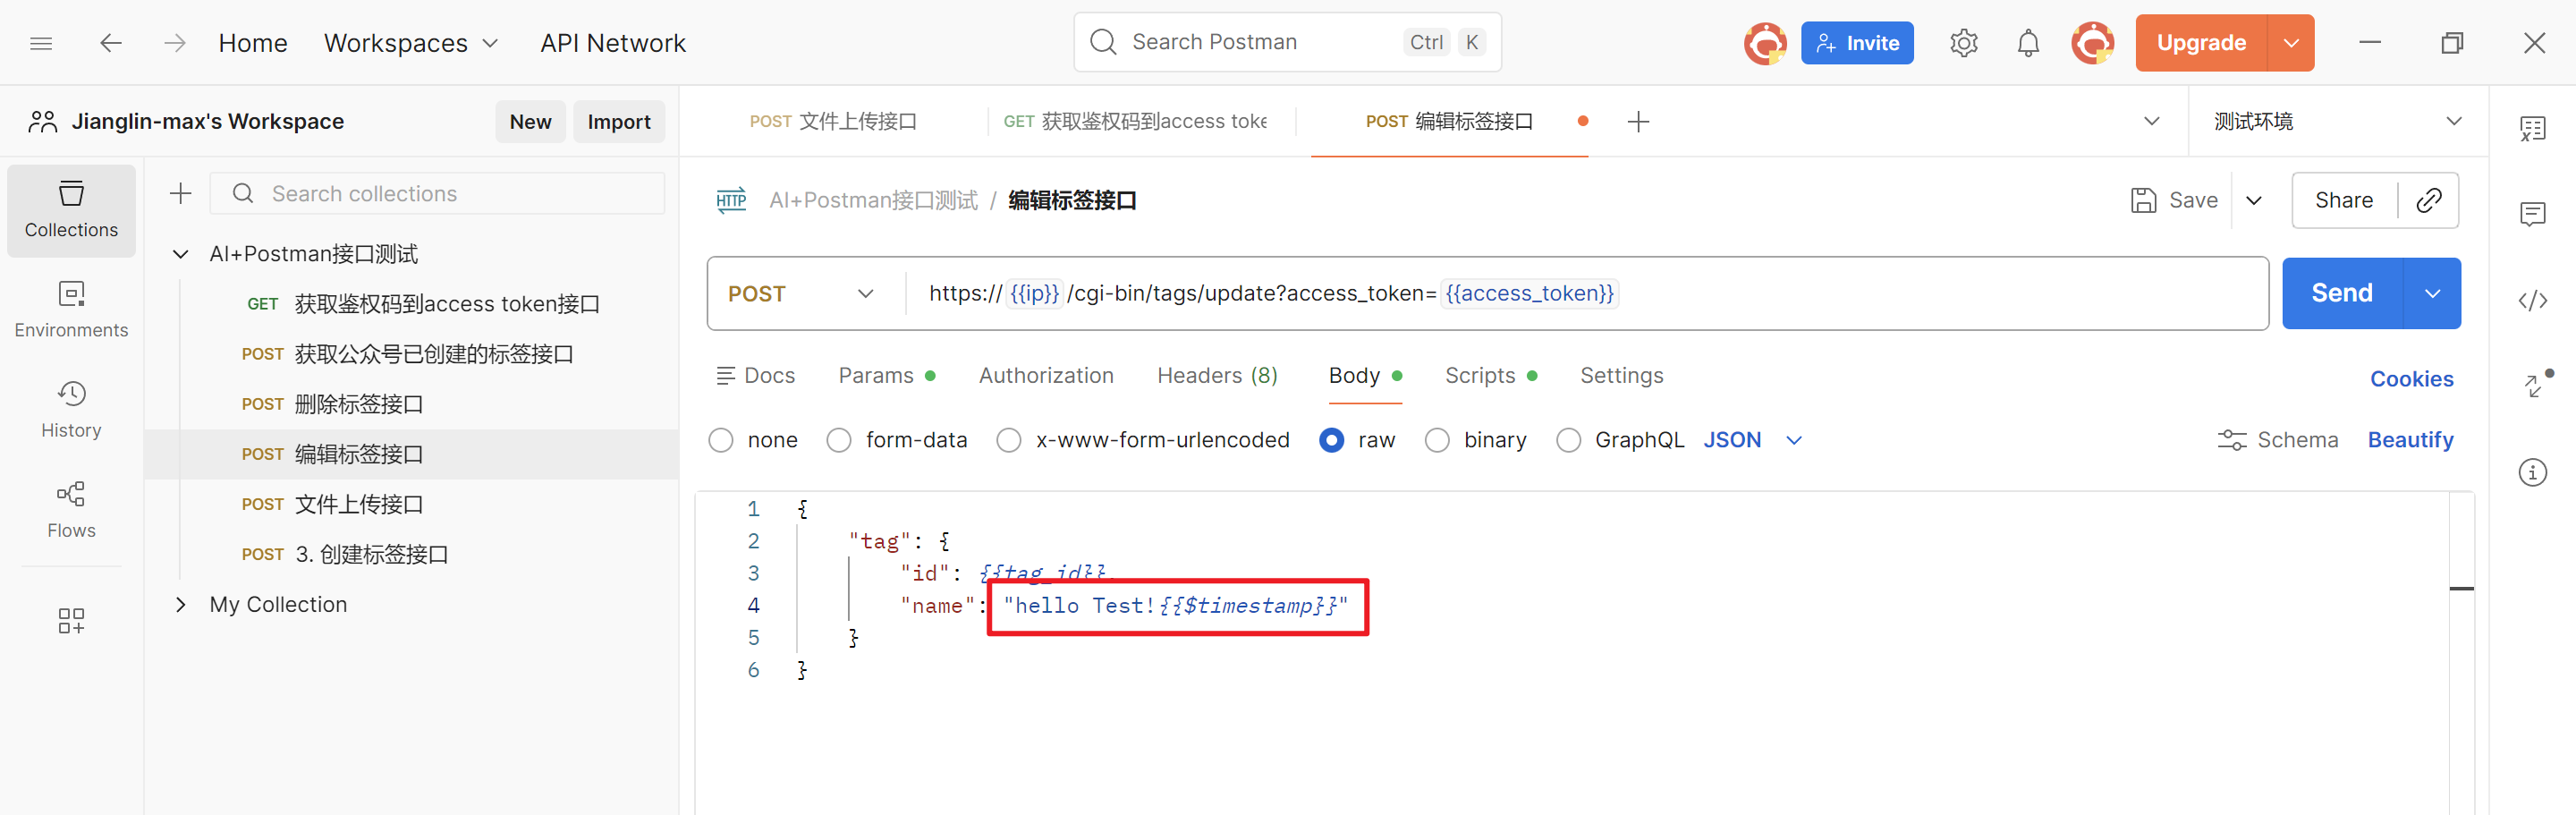
Task: Click the HTTP request type icon
Action: pos(731,200)
